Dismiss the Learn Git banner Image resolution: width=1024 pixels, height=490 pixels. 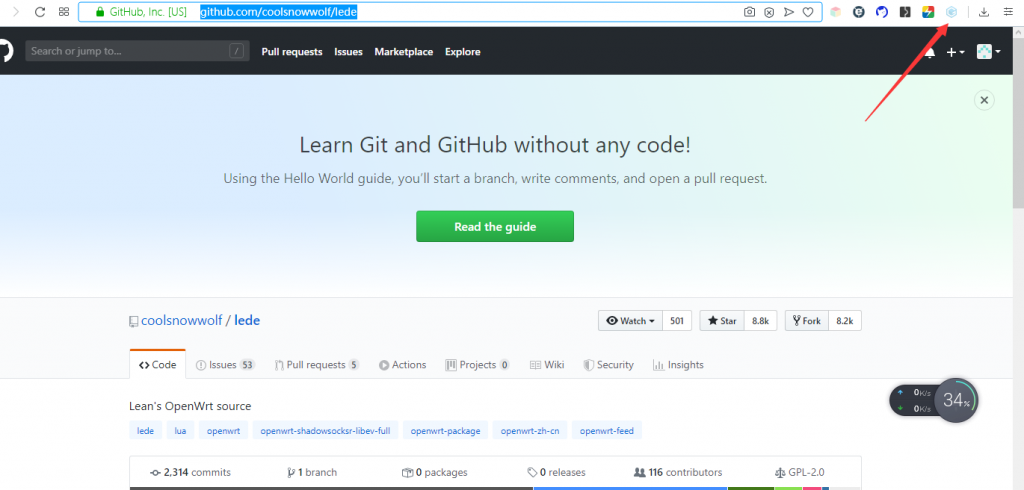(984, 100)
